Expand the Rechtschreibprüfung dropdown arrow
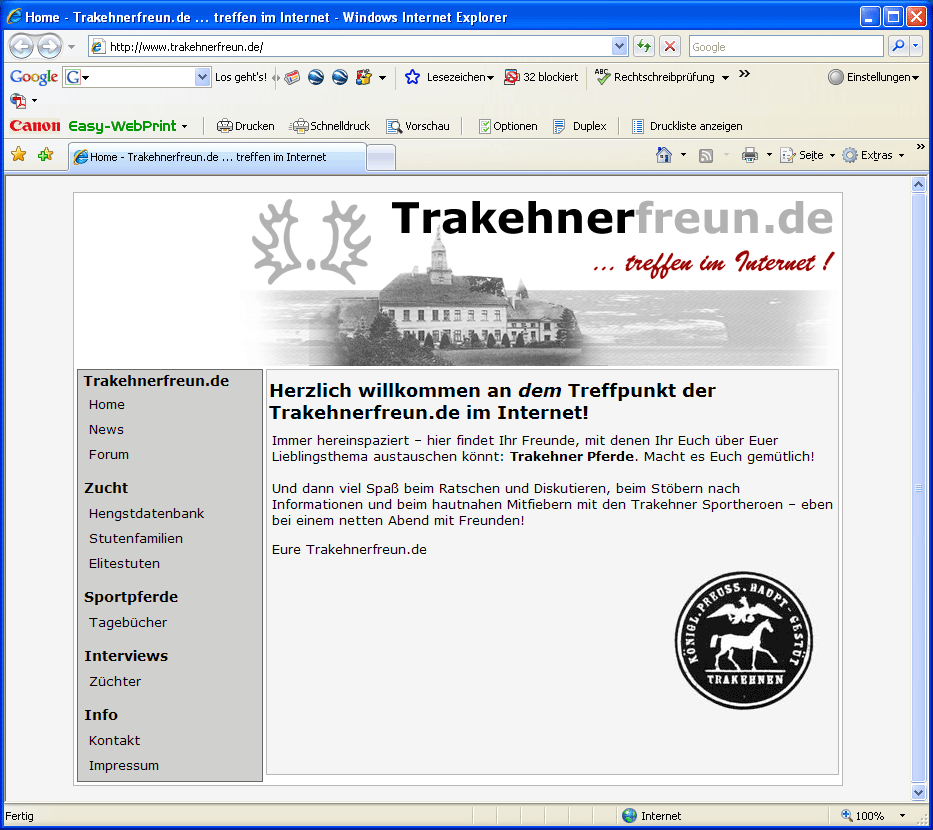 pyautogui.click(x=725, y=77)
